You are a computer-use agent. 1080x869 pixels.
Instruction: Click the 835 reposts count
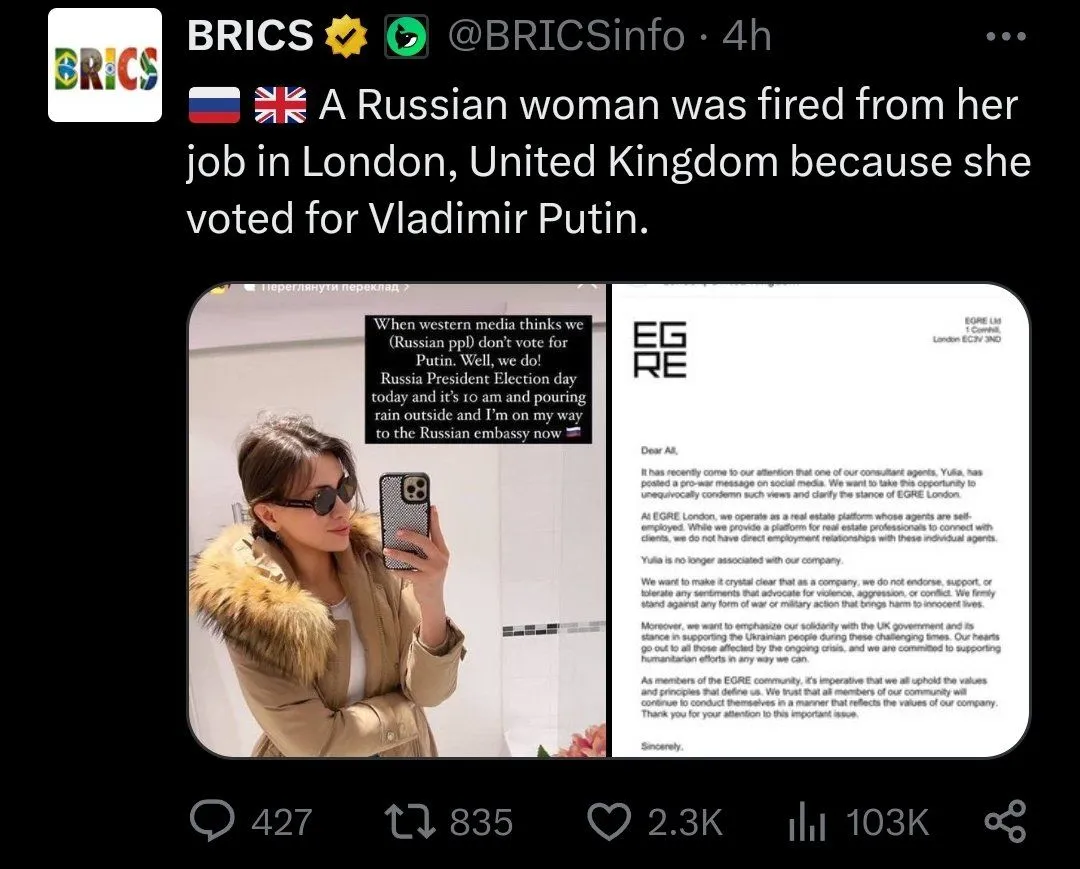[x=481, y=822]
